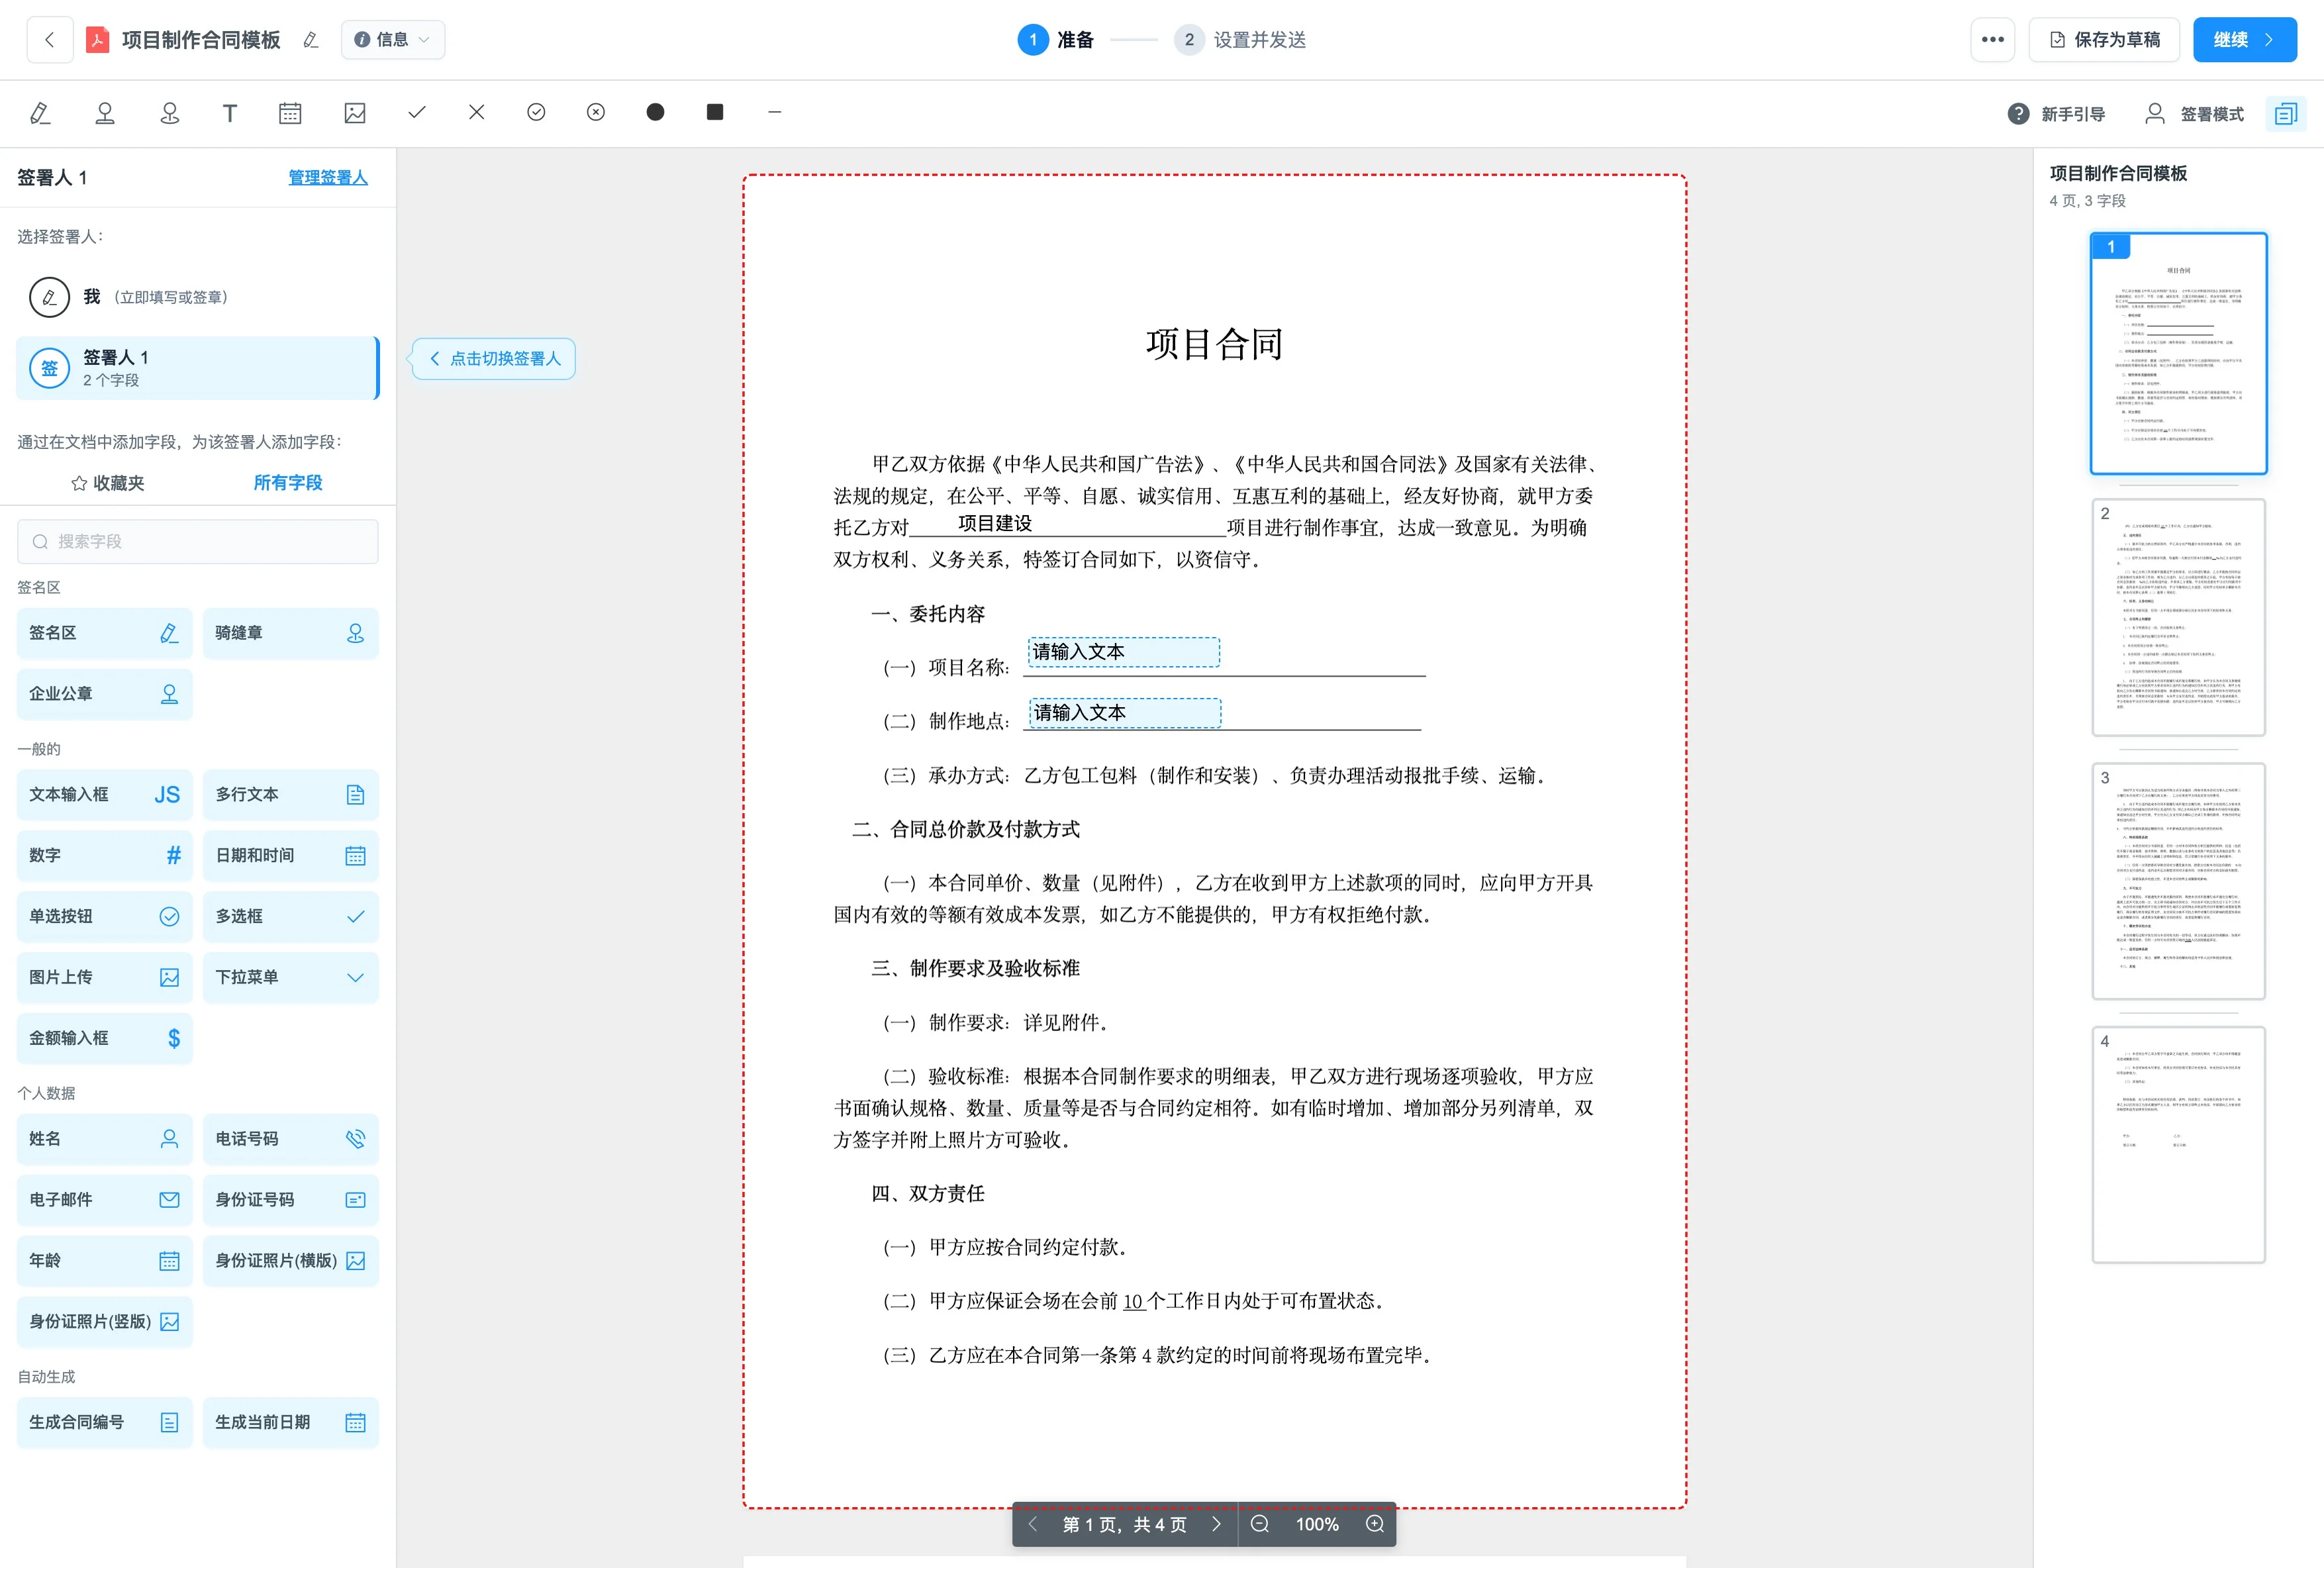The width and height of the screenshot is (2324, 1572).
Task: Select the checkmark tool in toolbar
Action: [x=417, y=112]
